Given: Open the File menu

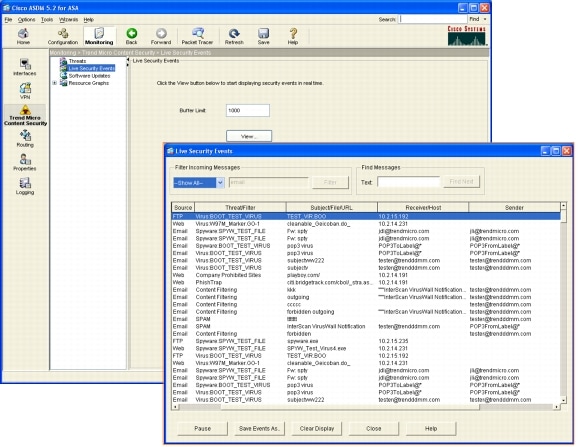Looking at the screenshot, I should pyautogui.click(x=8, y=20).
